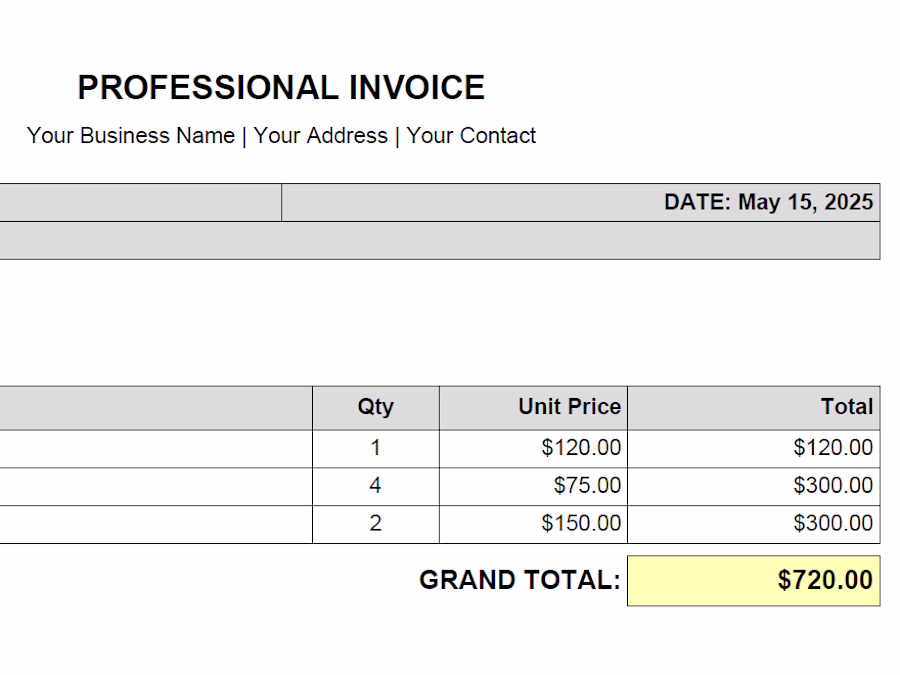This screenshot has width=900, height=675.
Task: Click the $150.00 unit price cell
Action: (x=533, y=524)
